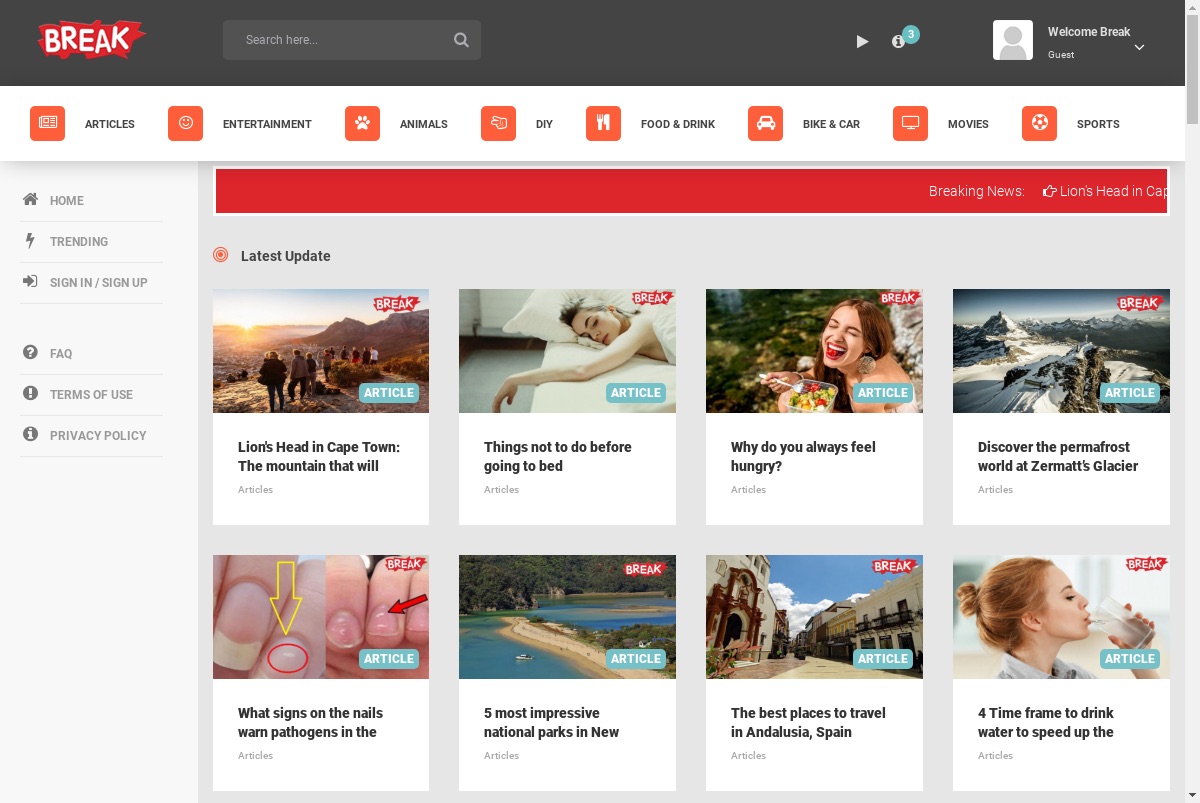Open TERMS OF USE sidebar link
Screen dimensions: 1200x803
point(91,395)
